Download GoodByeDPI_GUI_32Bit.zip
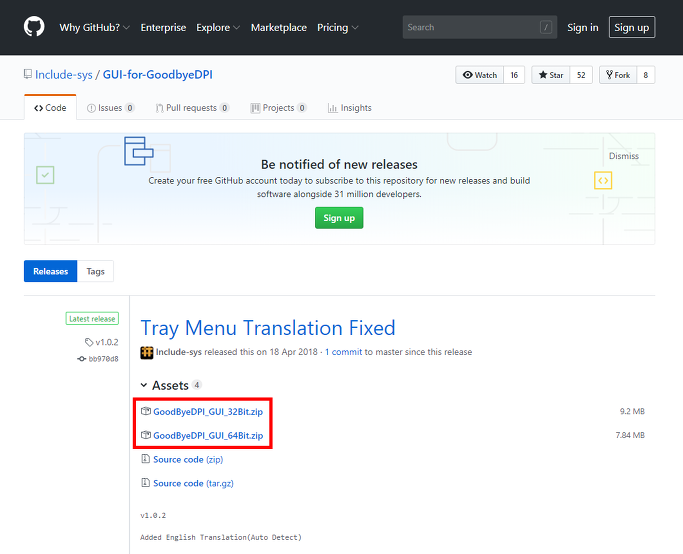 [x=208, y=412]
